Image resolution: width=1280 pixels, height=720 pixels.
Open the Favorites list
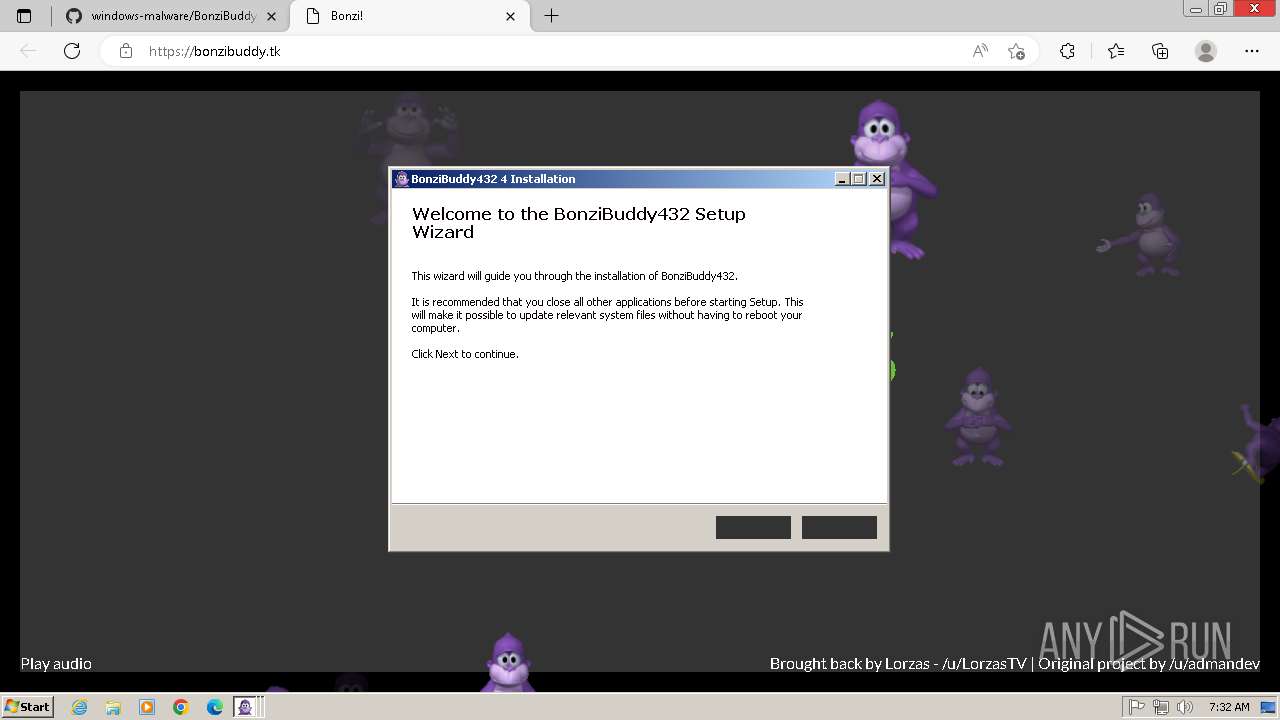point(1116,51)
